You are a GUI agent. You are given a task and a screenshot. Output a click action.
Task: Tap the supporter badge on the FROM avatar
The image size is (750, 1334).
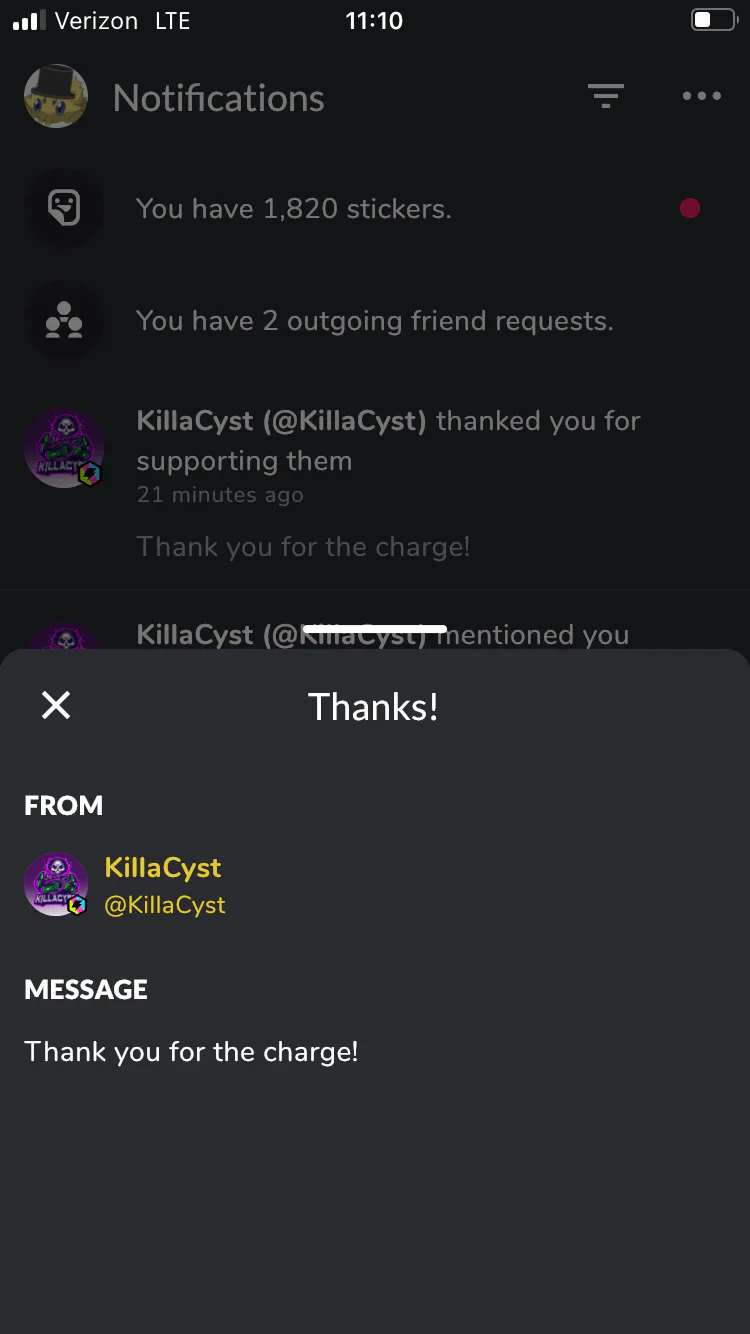coord(78,904)
